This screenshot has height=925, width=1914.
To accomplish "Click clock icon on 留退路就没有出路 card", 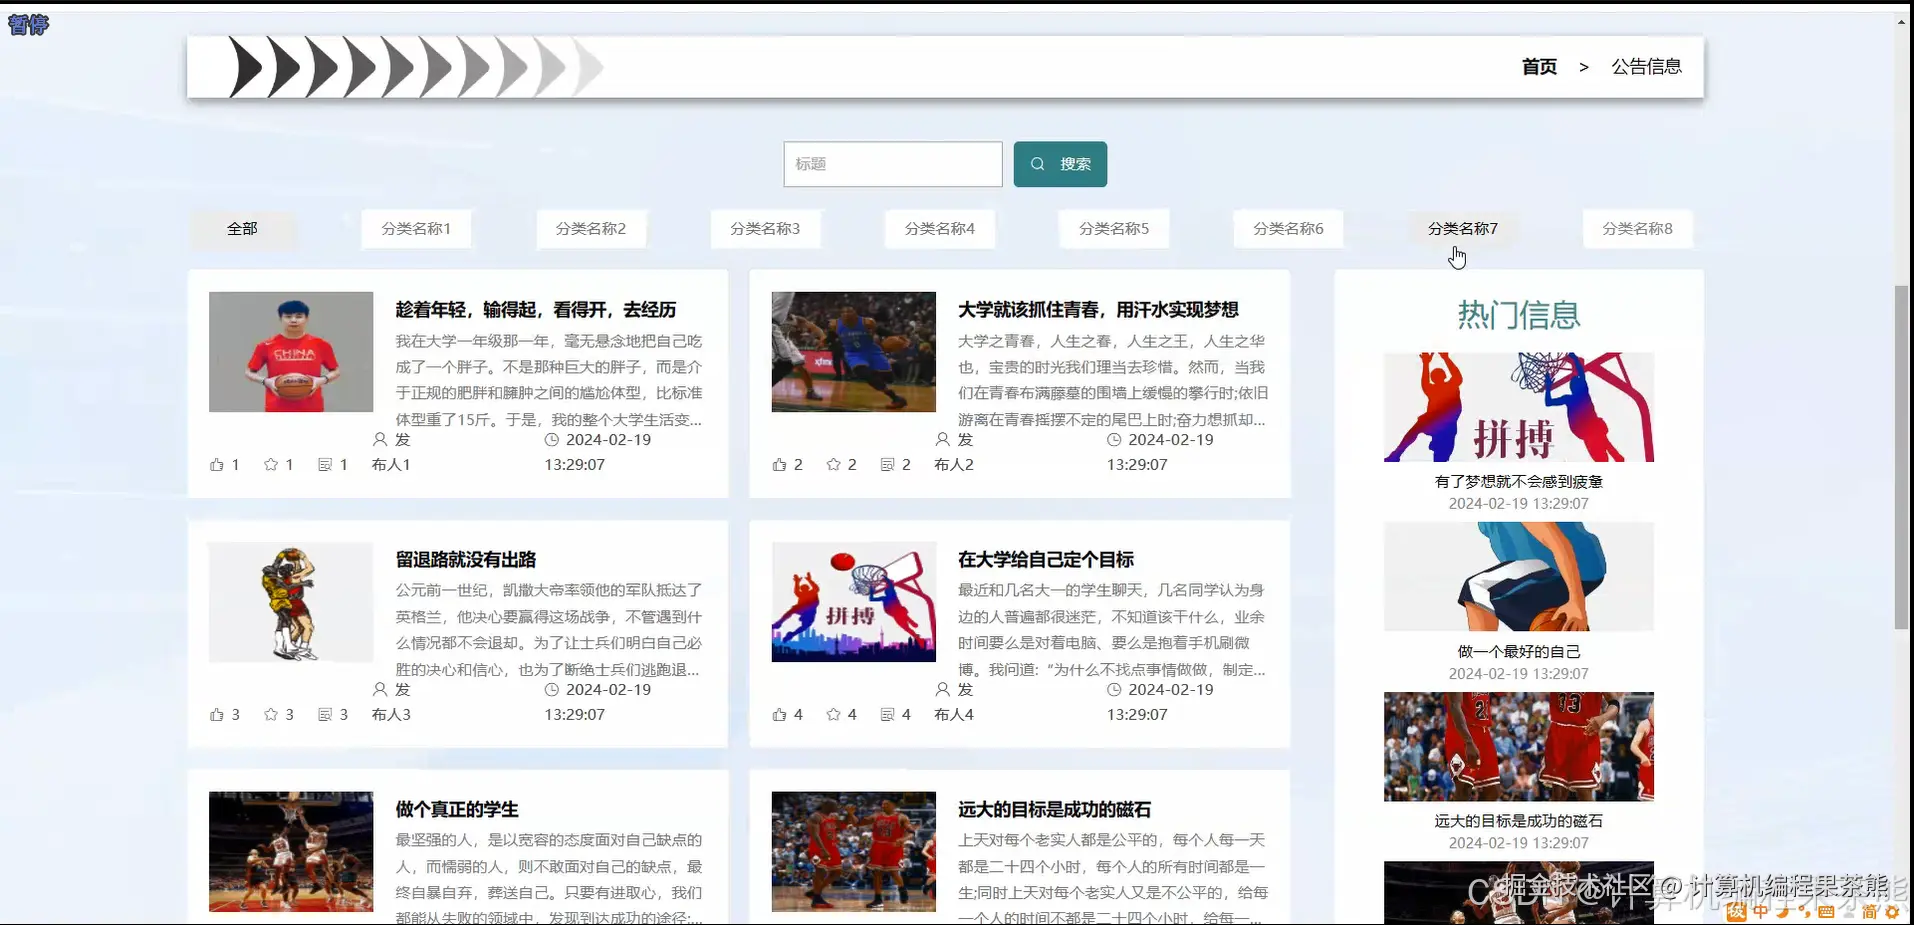I will pyautogui.click(x=551, y=689).
